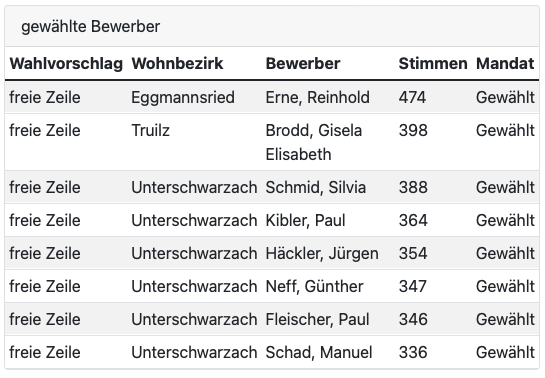Click the vote count 474
This screenshot has width=545, height=378.
click(412, 97)
